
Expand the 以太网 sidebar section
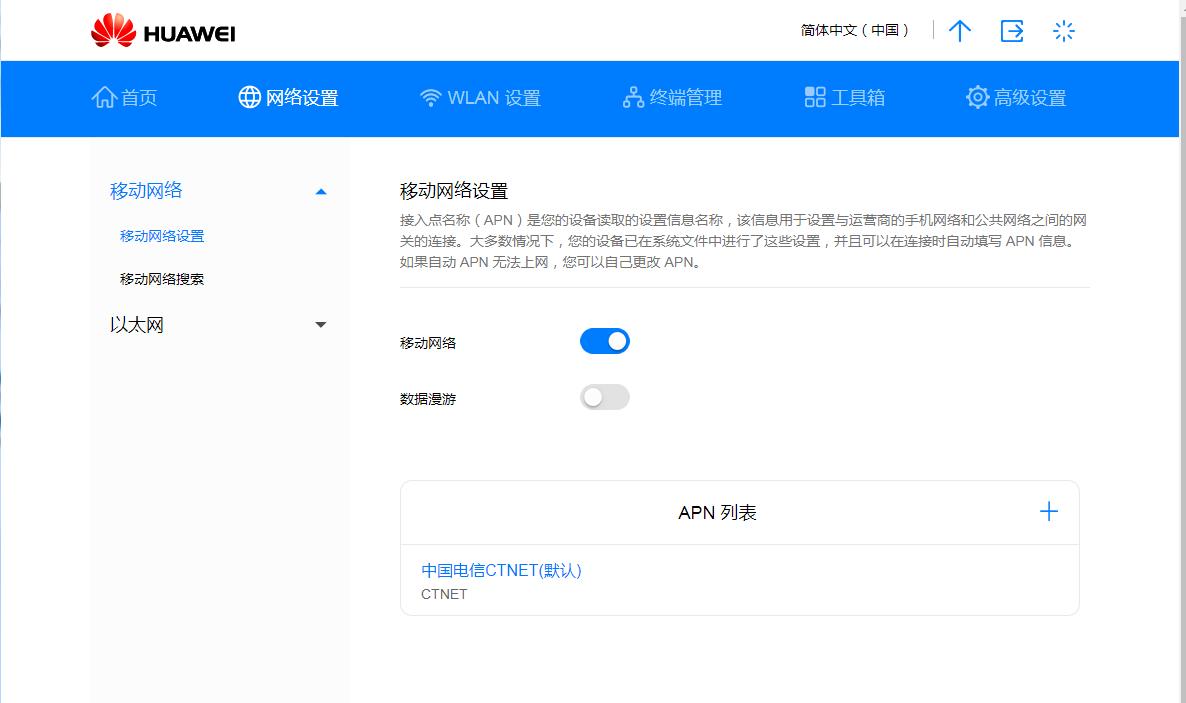coord(321,325)
